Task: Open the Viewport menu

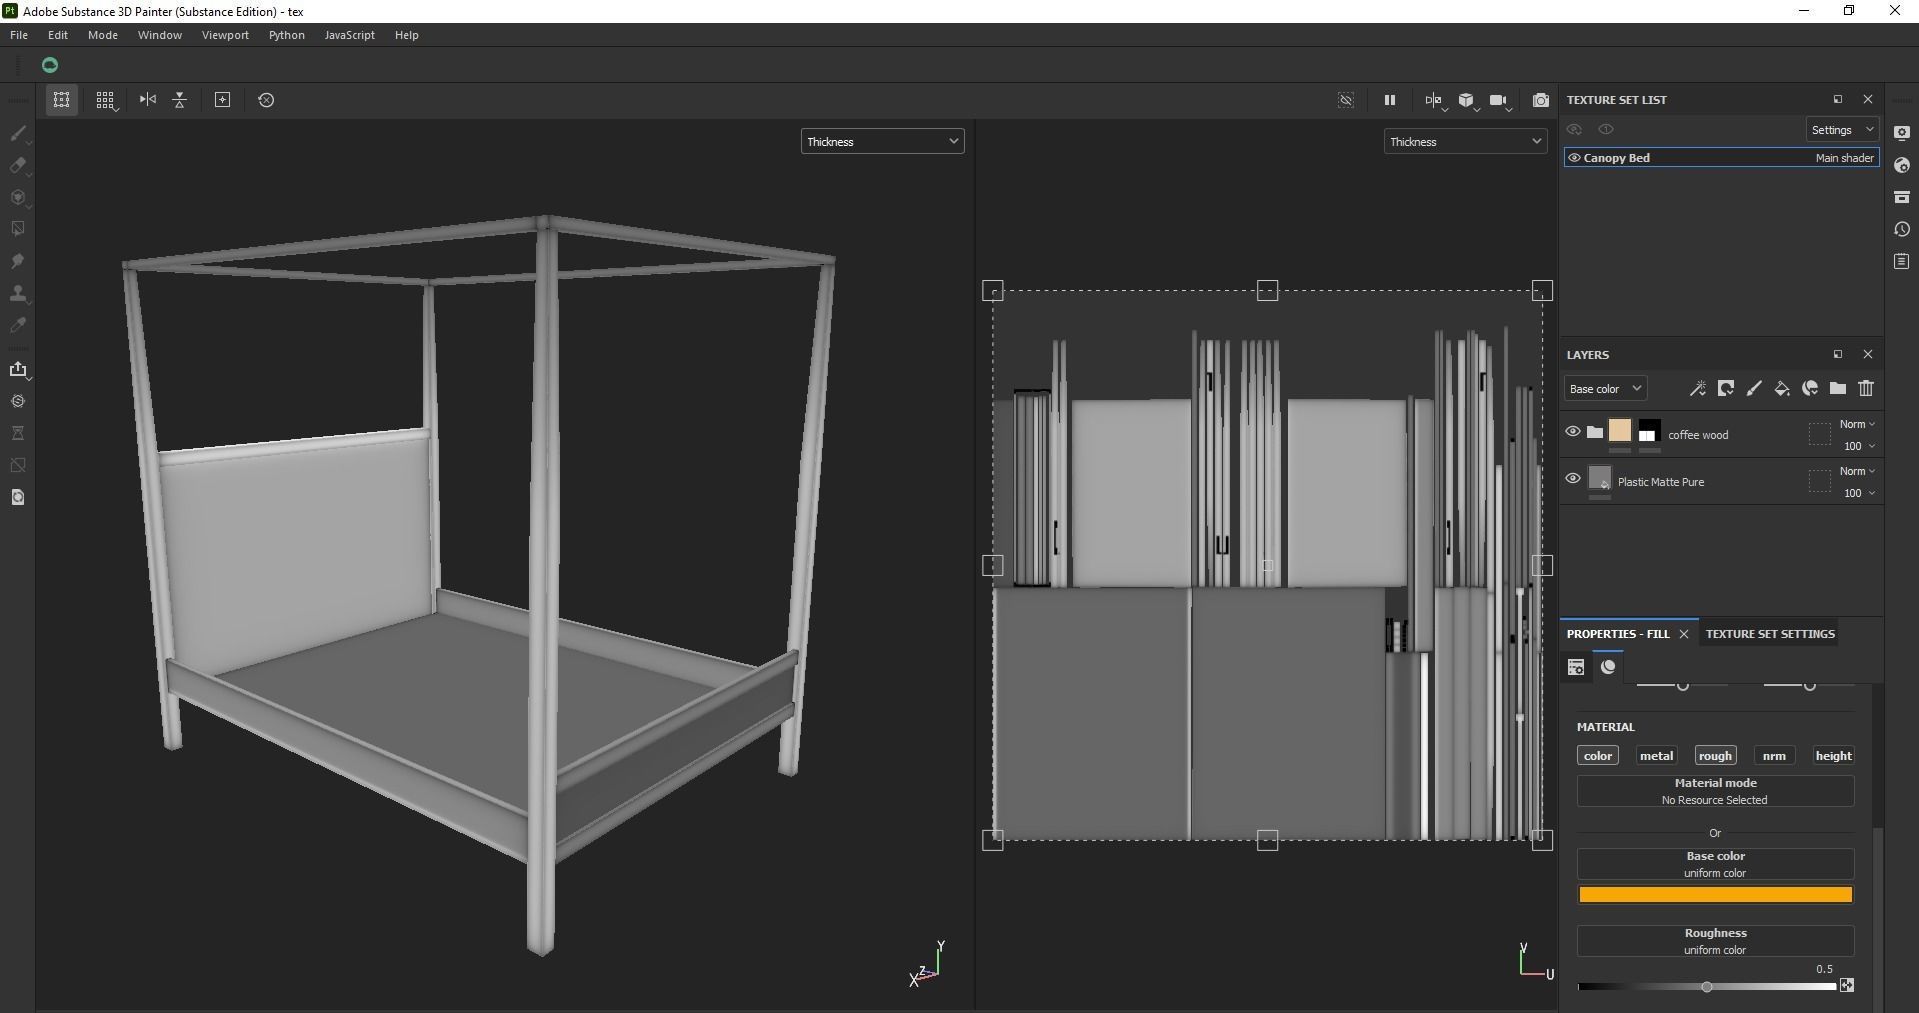Action: pos(225,35)
